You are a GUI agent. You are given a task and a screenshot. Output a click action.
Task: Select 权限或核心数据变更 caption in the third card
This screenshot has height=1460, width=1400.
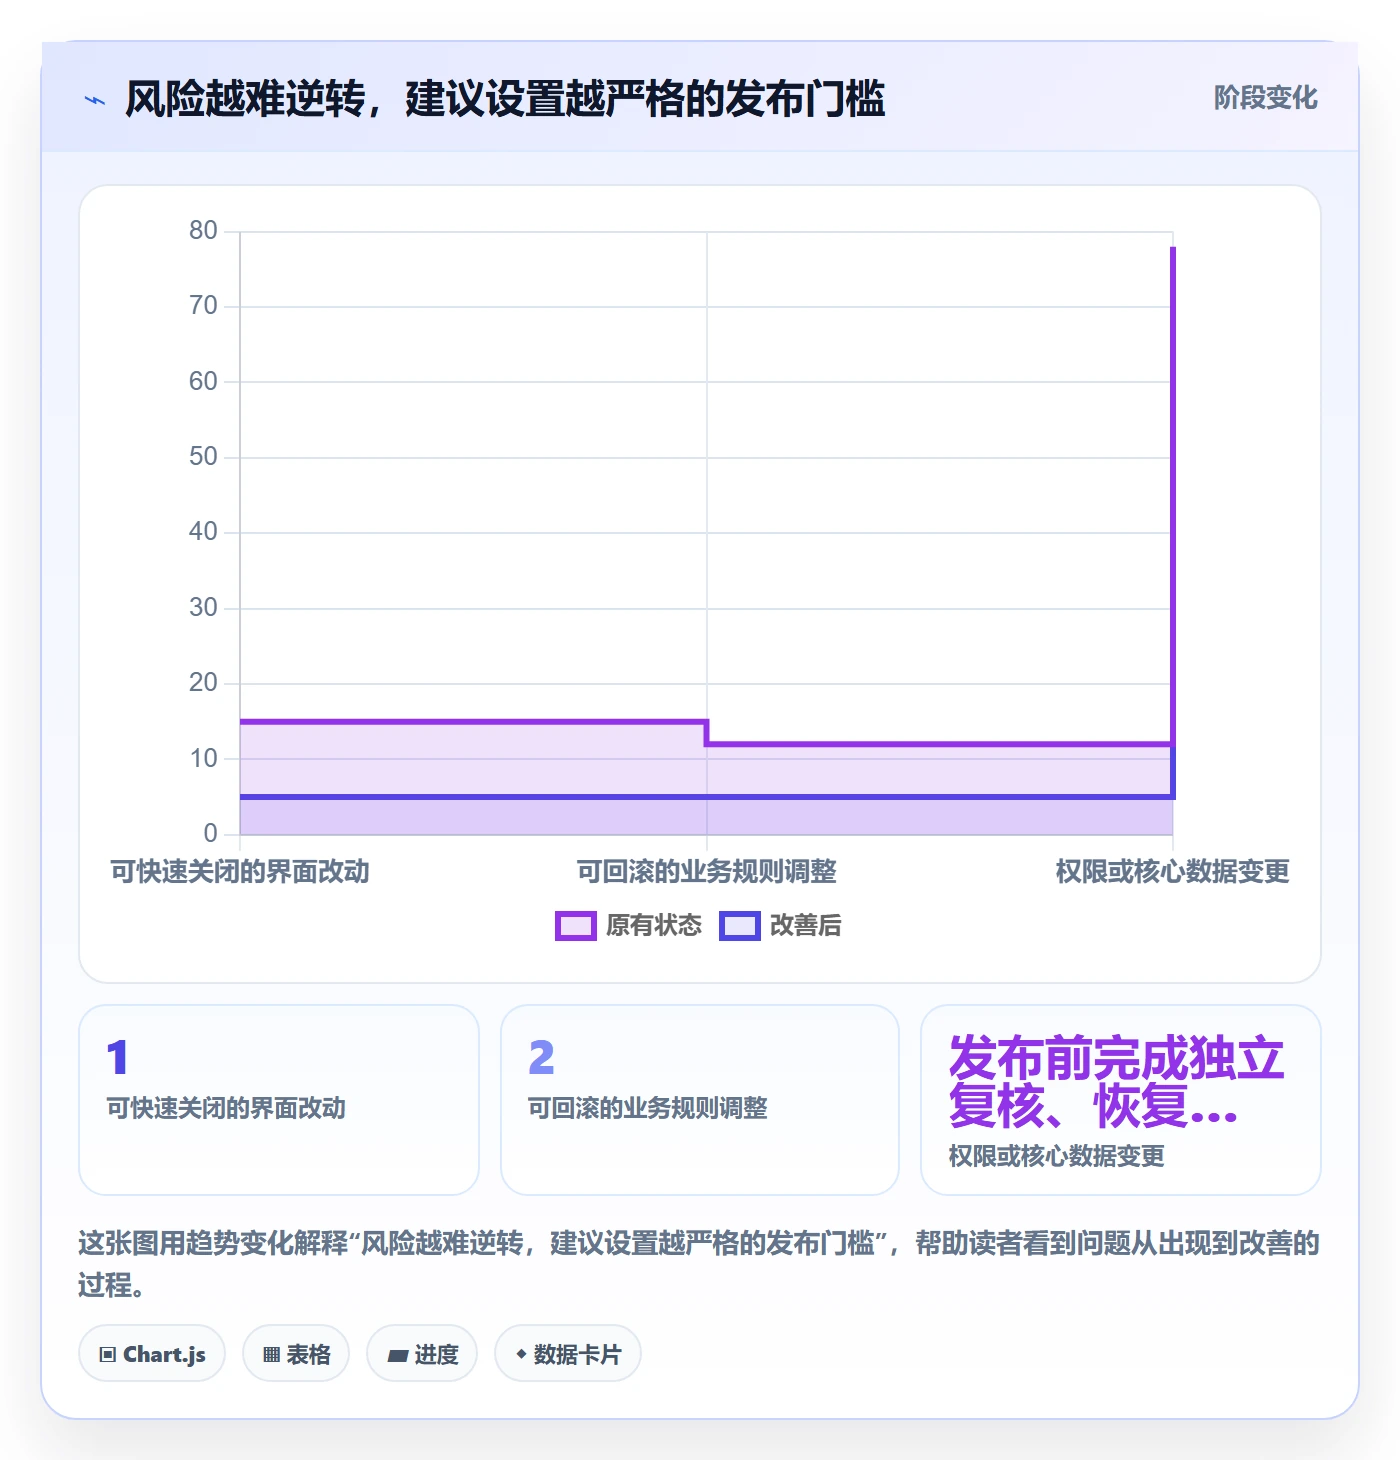coord(1056,1156)
